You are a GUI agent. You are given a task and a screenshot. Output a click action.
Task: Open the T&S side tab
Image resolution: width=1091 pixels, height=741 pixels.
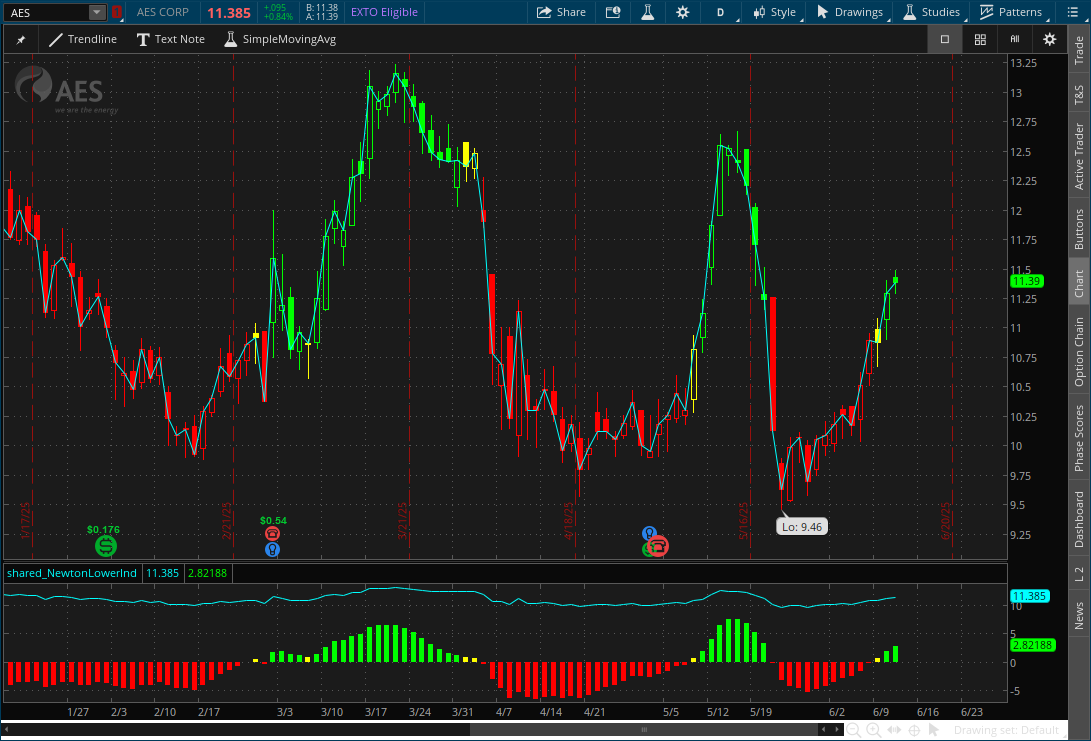click(1079, 94)
